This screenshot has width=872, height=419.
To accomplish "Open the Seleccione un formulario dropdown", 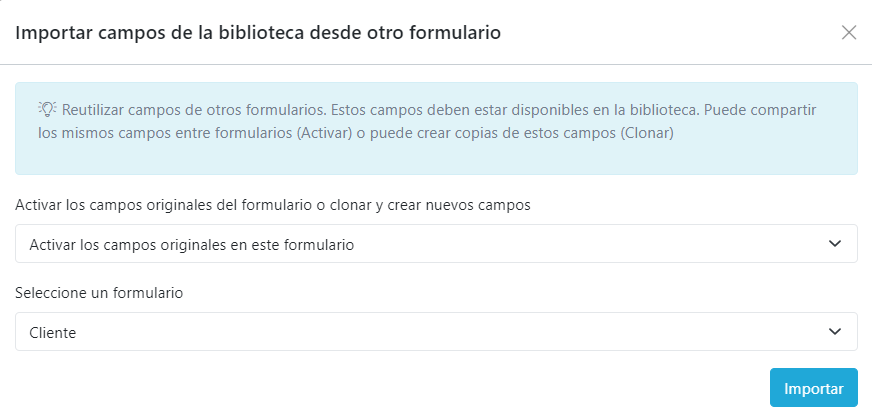I will click(x=436, y=332).
